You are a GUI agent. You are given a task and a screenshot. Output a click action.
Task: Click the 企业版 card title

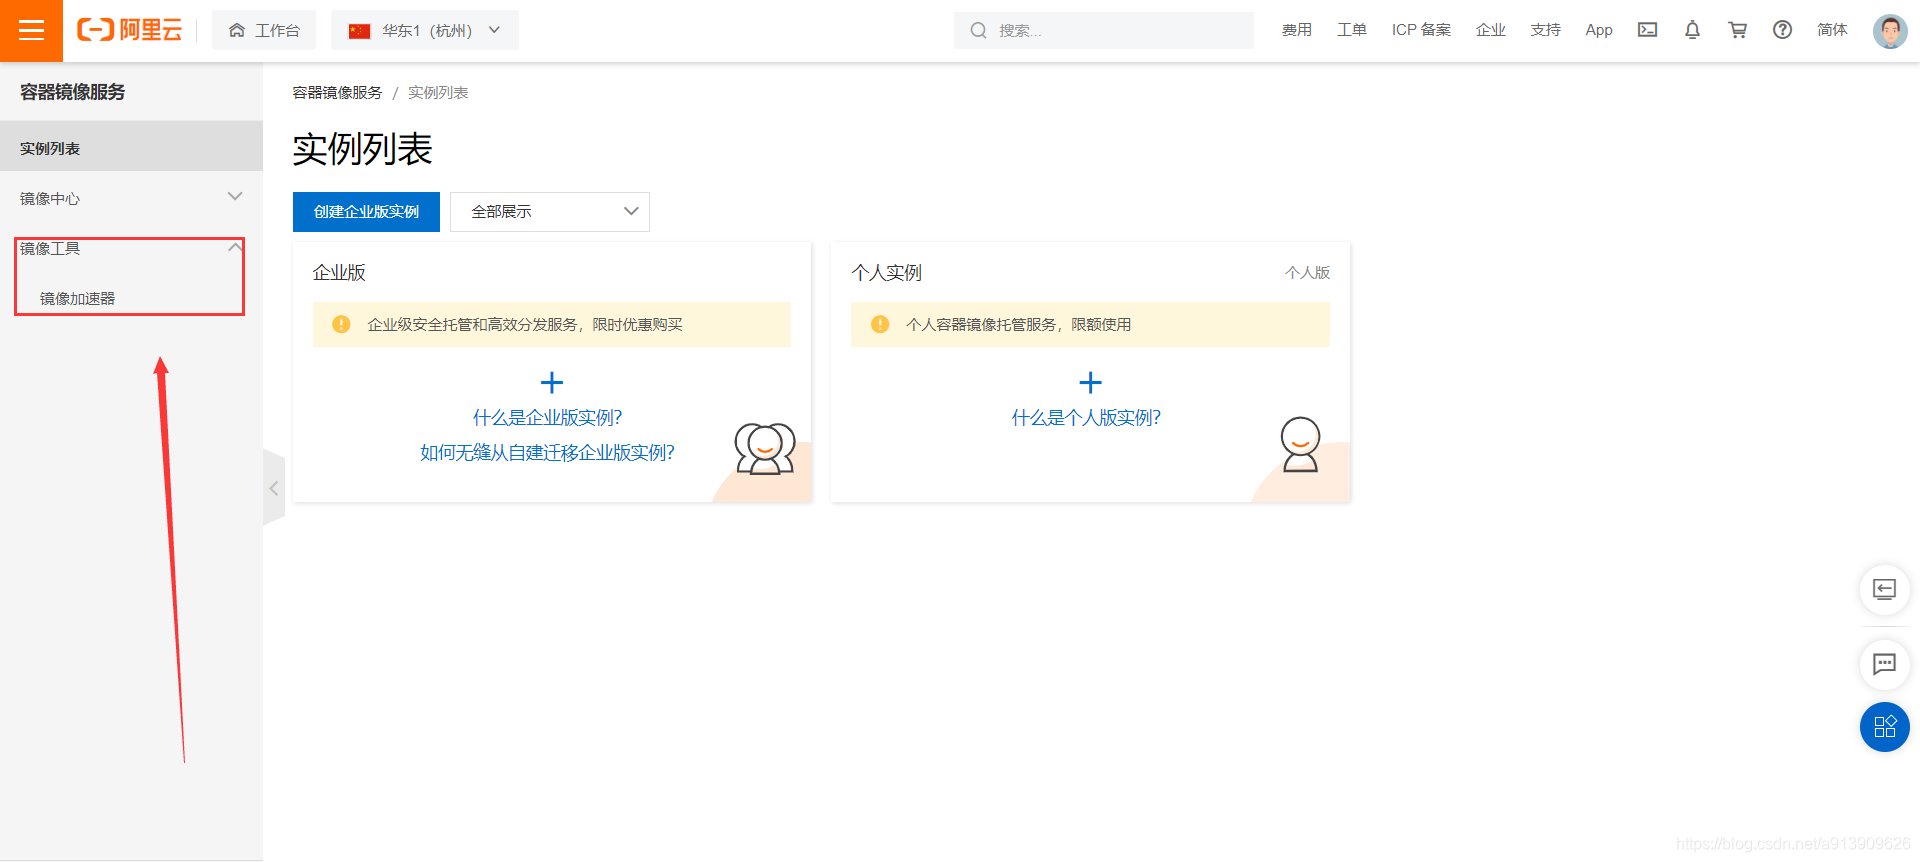[x=339, y=272]
